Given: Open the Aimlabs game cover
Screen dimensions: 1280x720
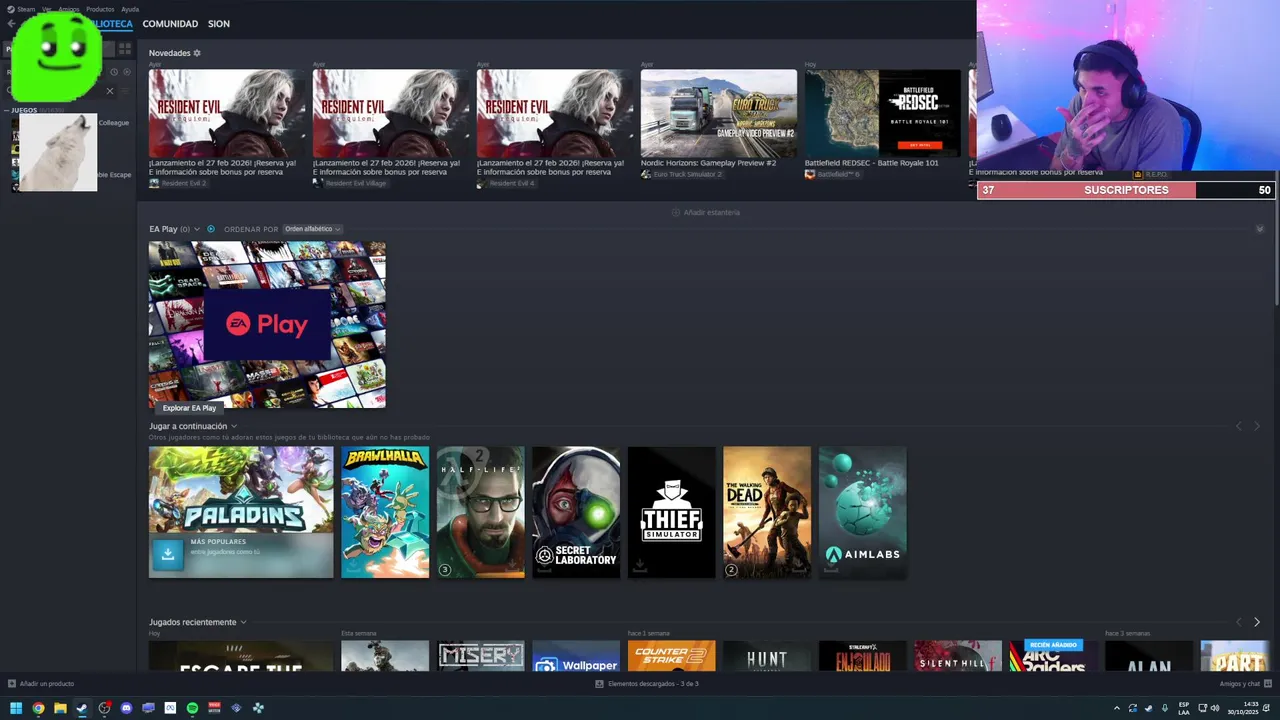Looking at the screenshot, I should (x=863, y=512).
